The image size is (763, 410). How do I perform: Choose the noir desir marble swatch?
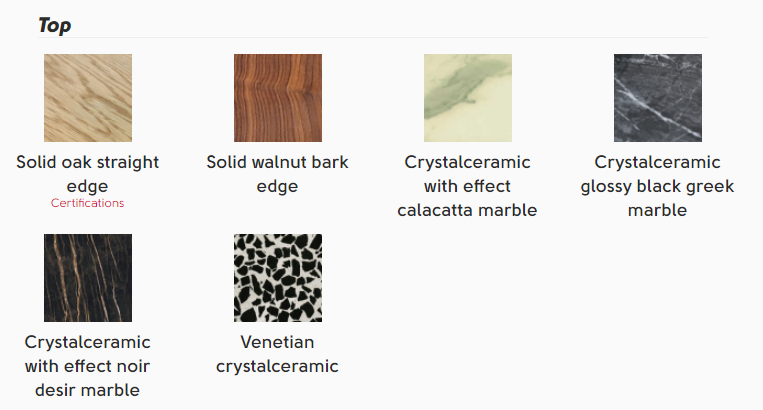coord(88,278)
